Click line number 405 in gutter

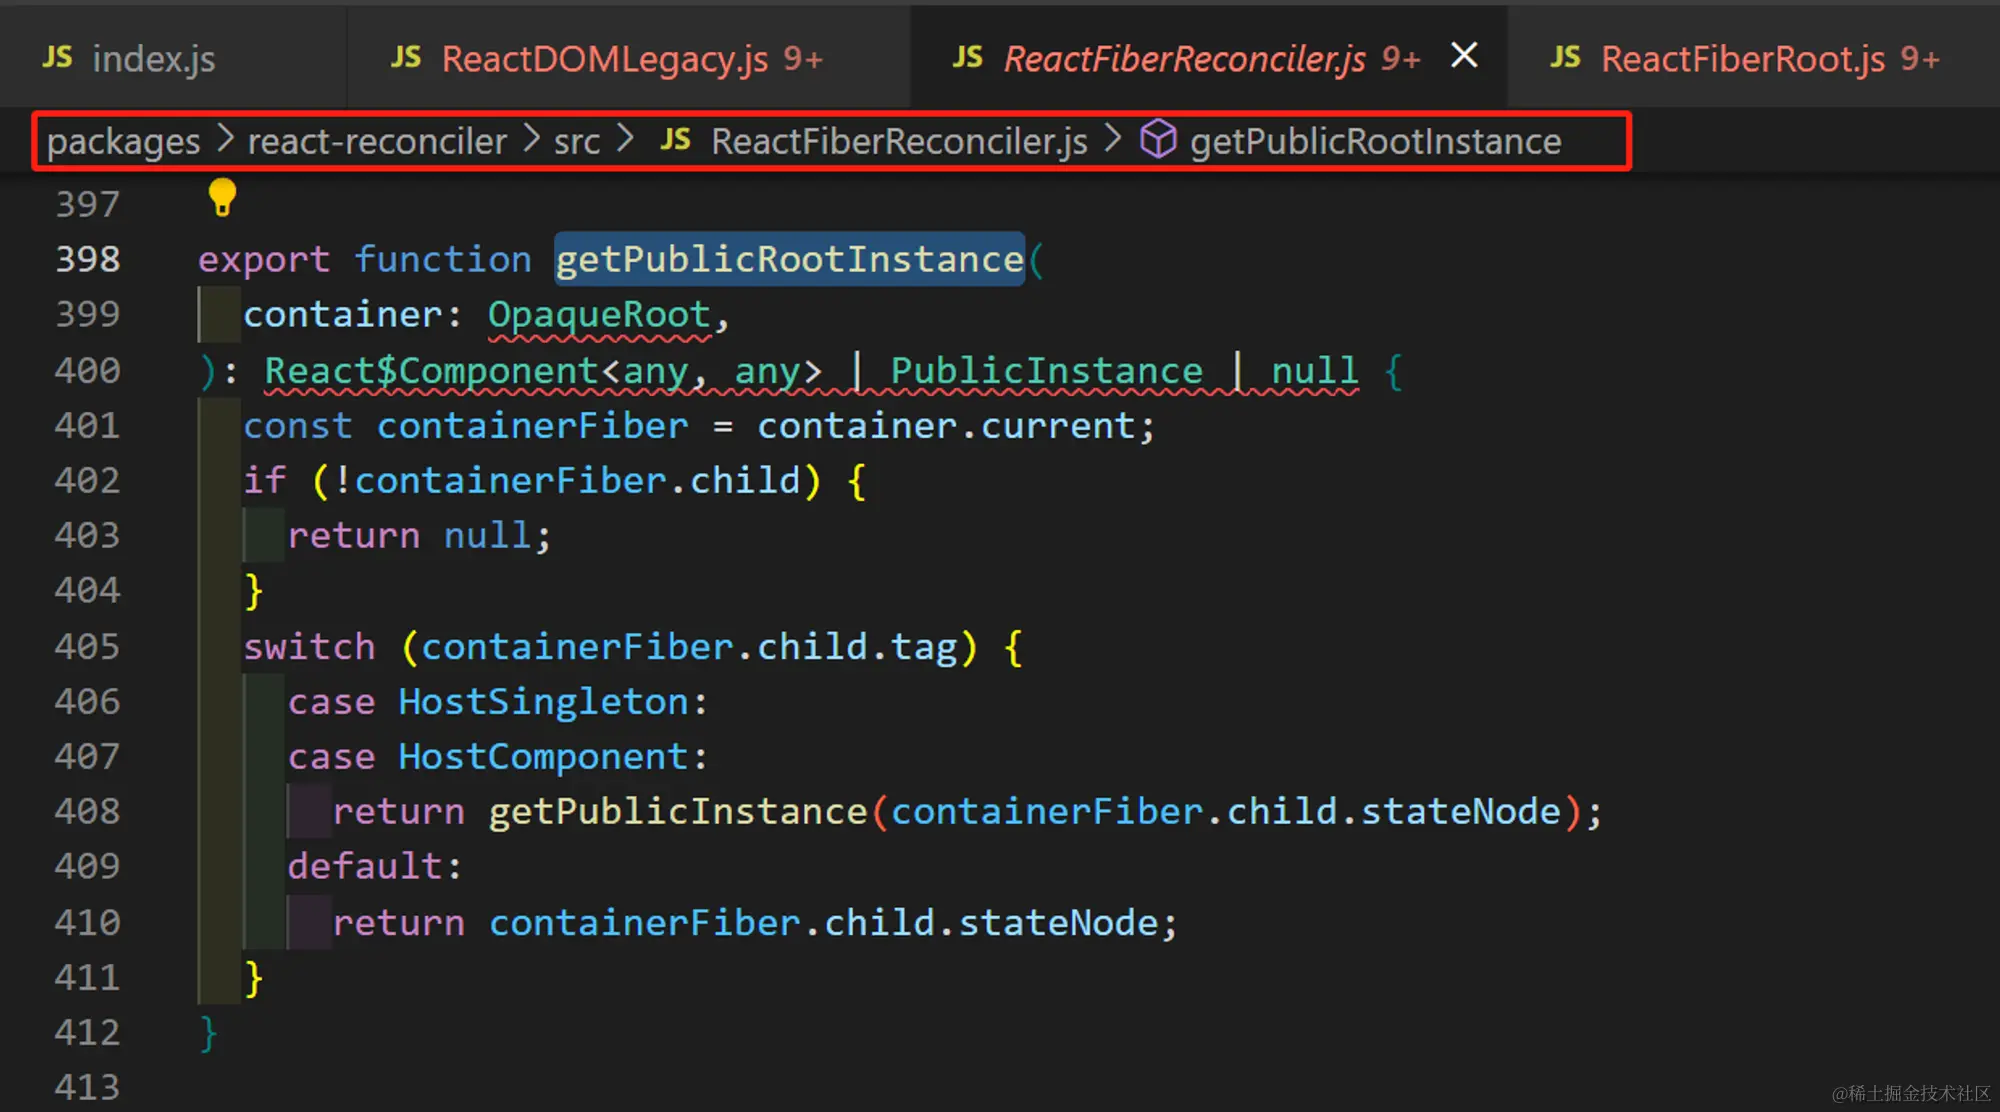88,646
